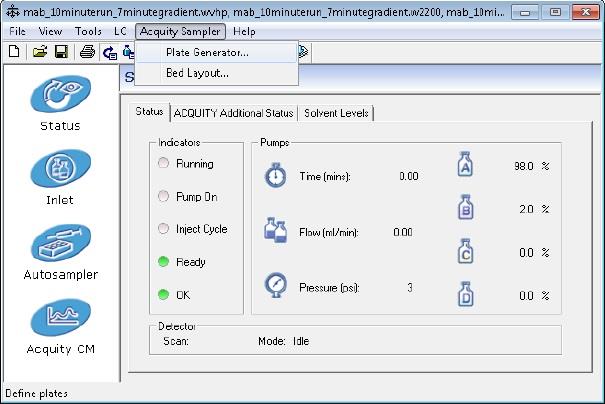Choose Plate Generator... from the menu
Image resolution: width=605 pixels, height=404 pixels.
[x=216, y=52]
